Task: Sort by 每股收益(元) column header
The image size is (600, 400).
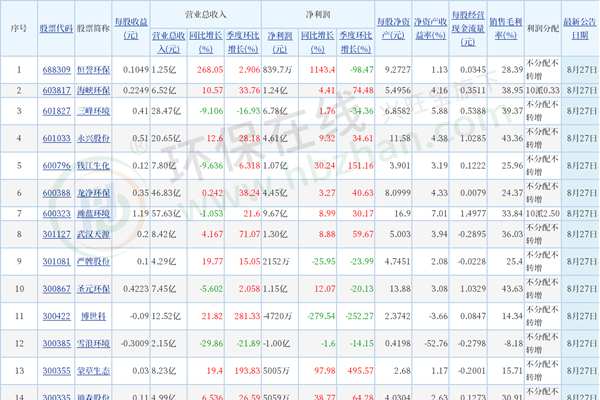Action: coord(131,29)
